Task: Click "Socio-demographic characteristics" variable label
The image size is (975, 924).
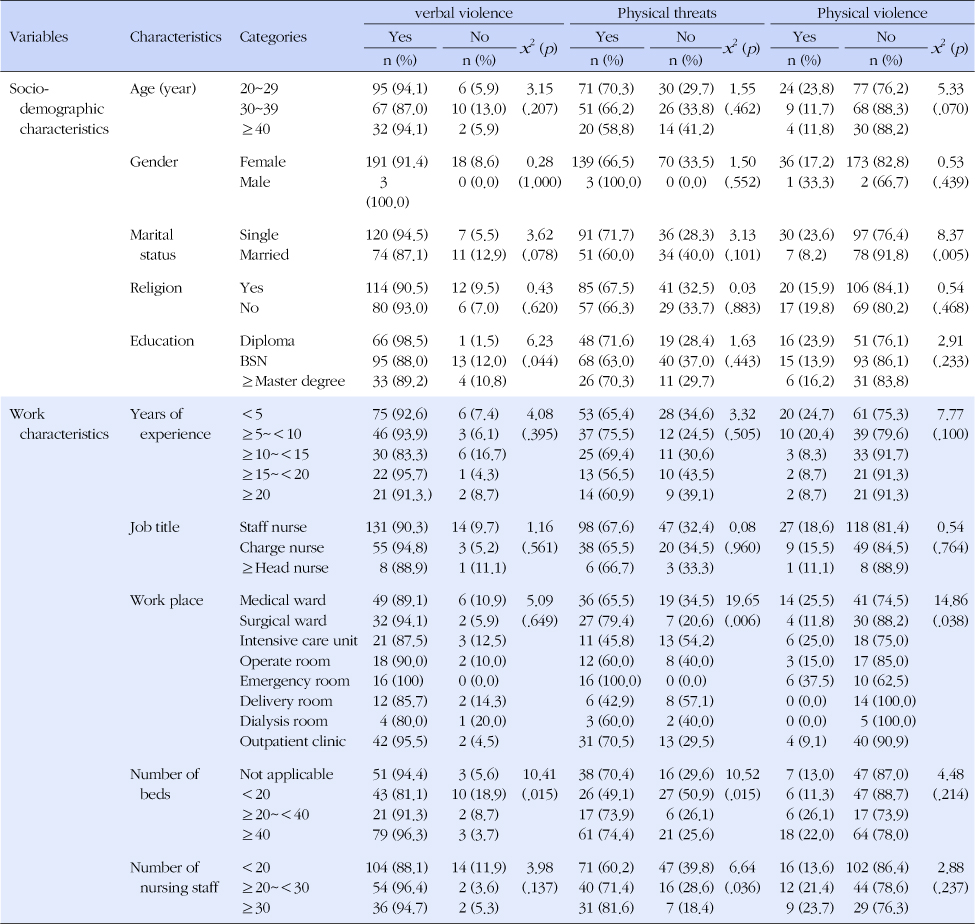Action: tap(59, 109)
